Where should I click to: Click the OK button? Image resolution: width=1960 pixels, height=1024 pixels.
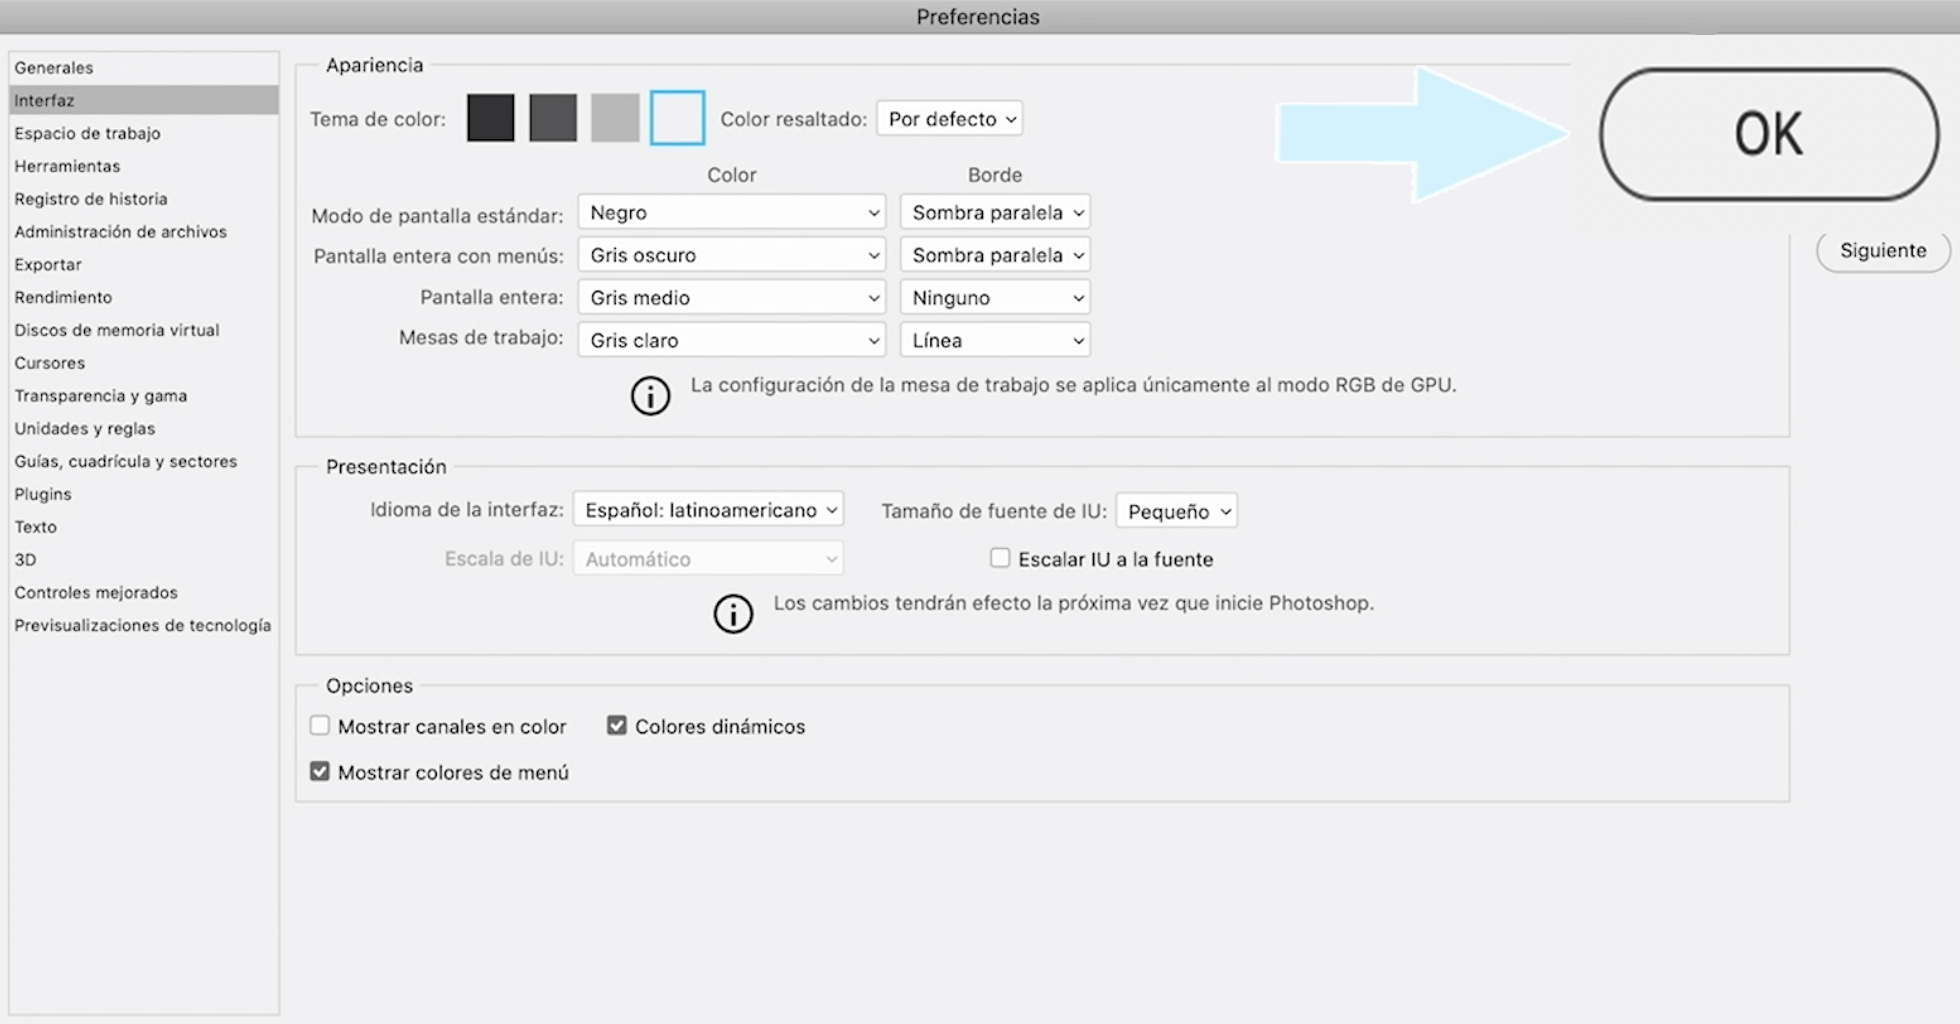(1769, 134)
